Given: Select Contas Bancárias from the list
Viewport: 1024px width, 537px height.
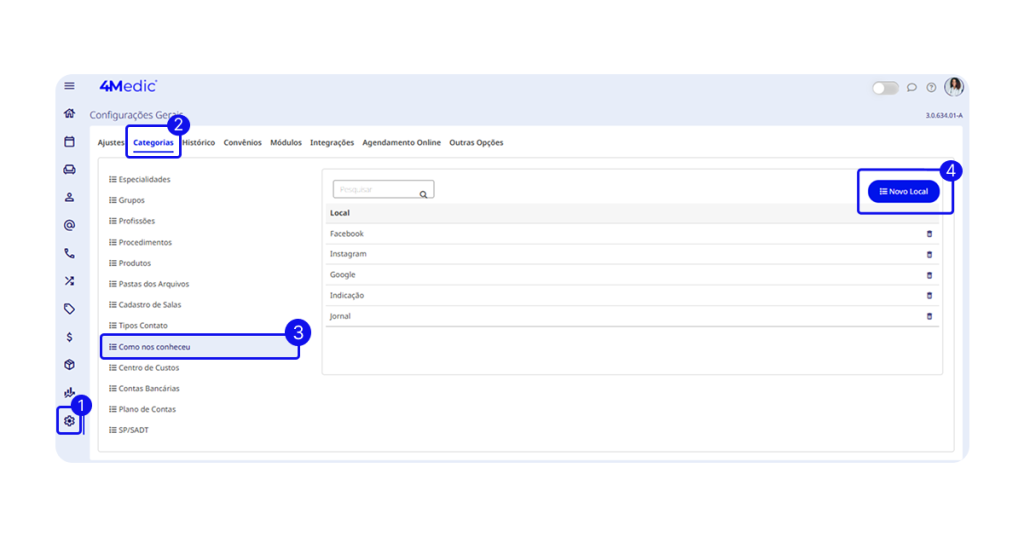Looking at the screenshot, I should pyautogui.click(x=148, y=389).
